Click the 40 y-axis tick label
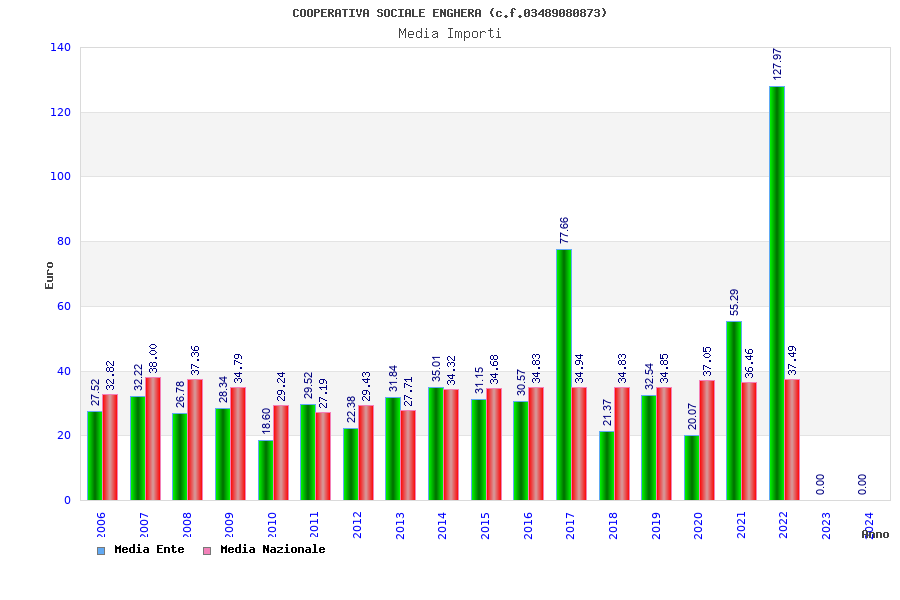The image size is (900, 600). (x=64, y=371)
